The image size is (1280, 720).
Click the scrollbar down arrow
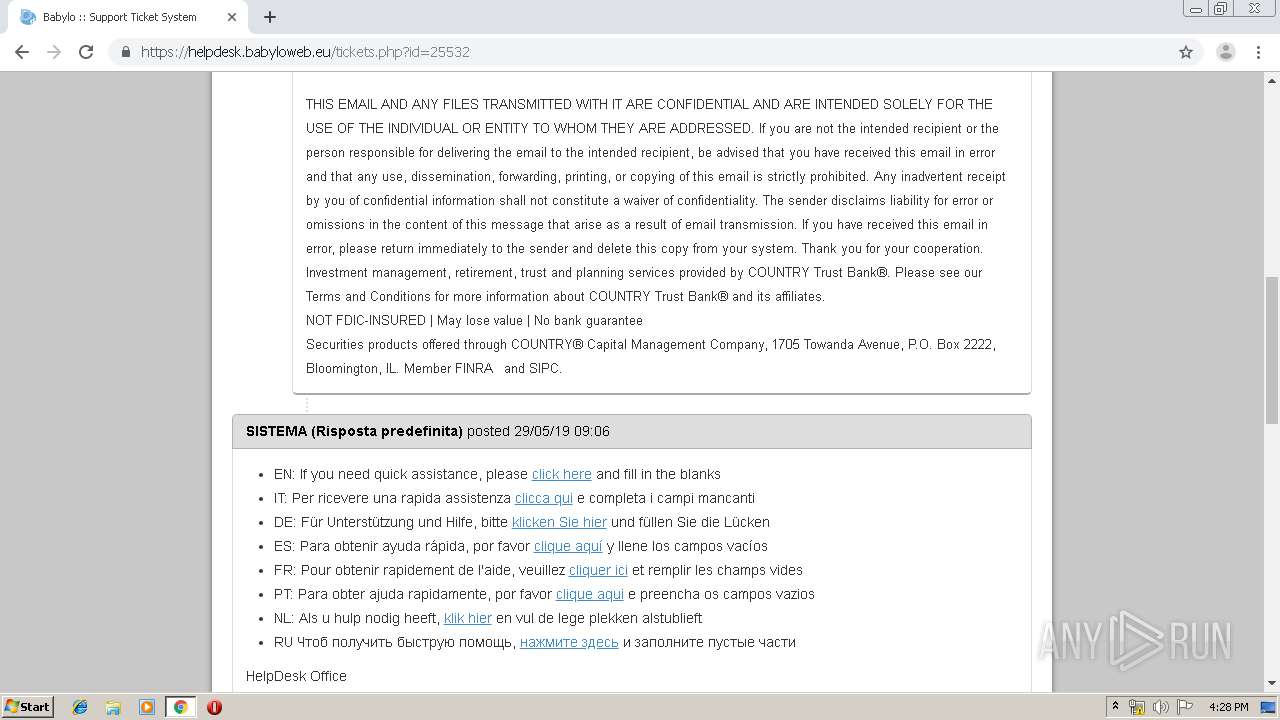coord(1272,684)
